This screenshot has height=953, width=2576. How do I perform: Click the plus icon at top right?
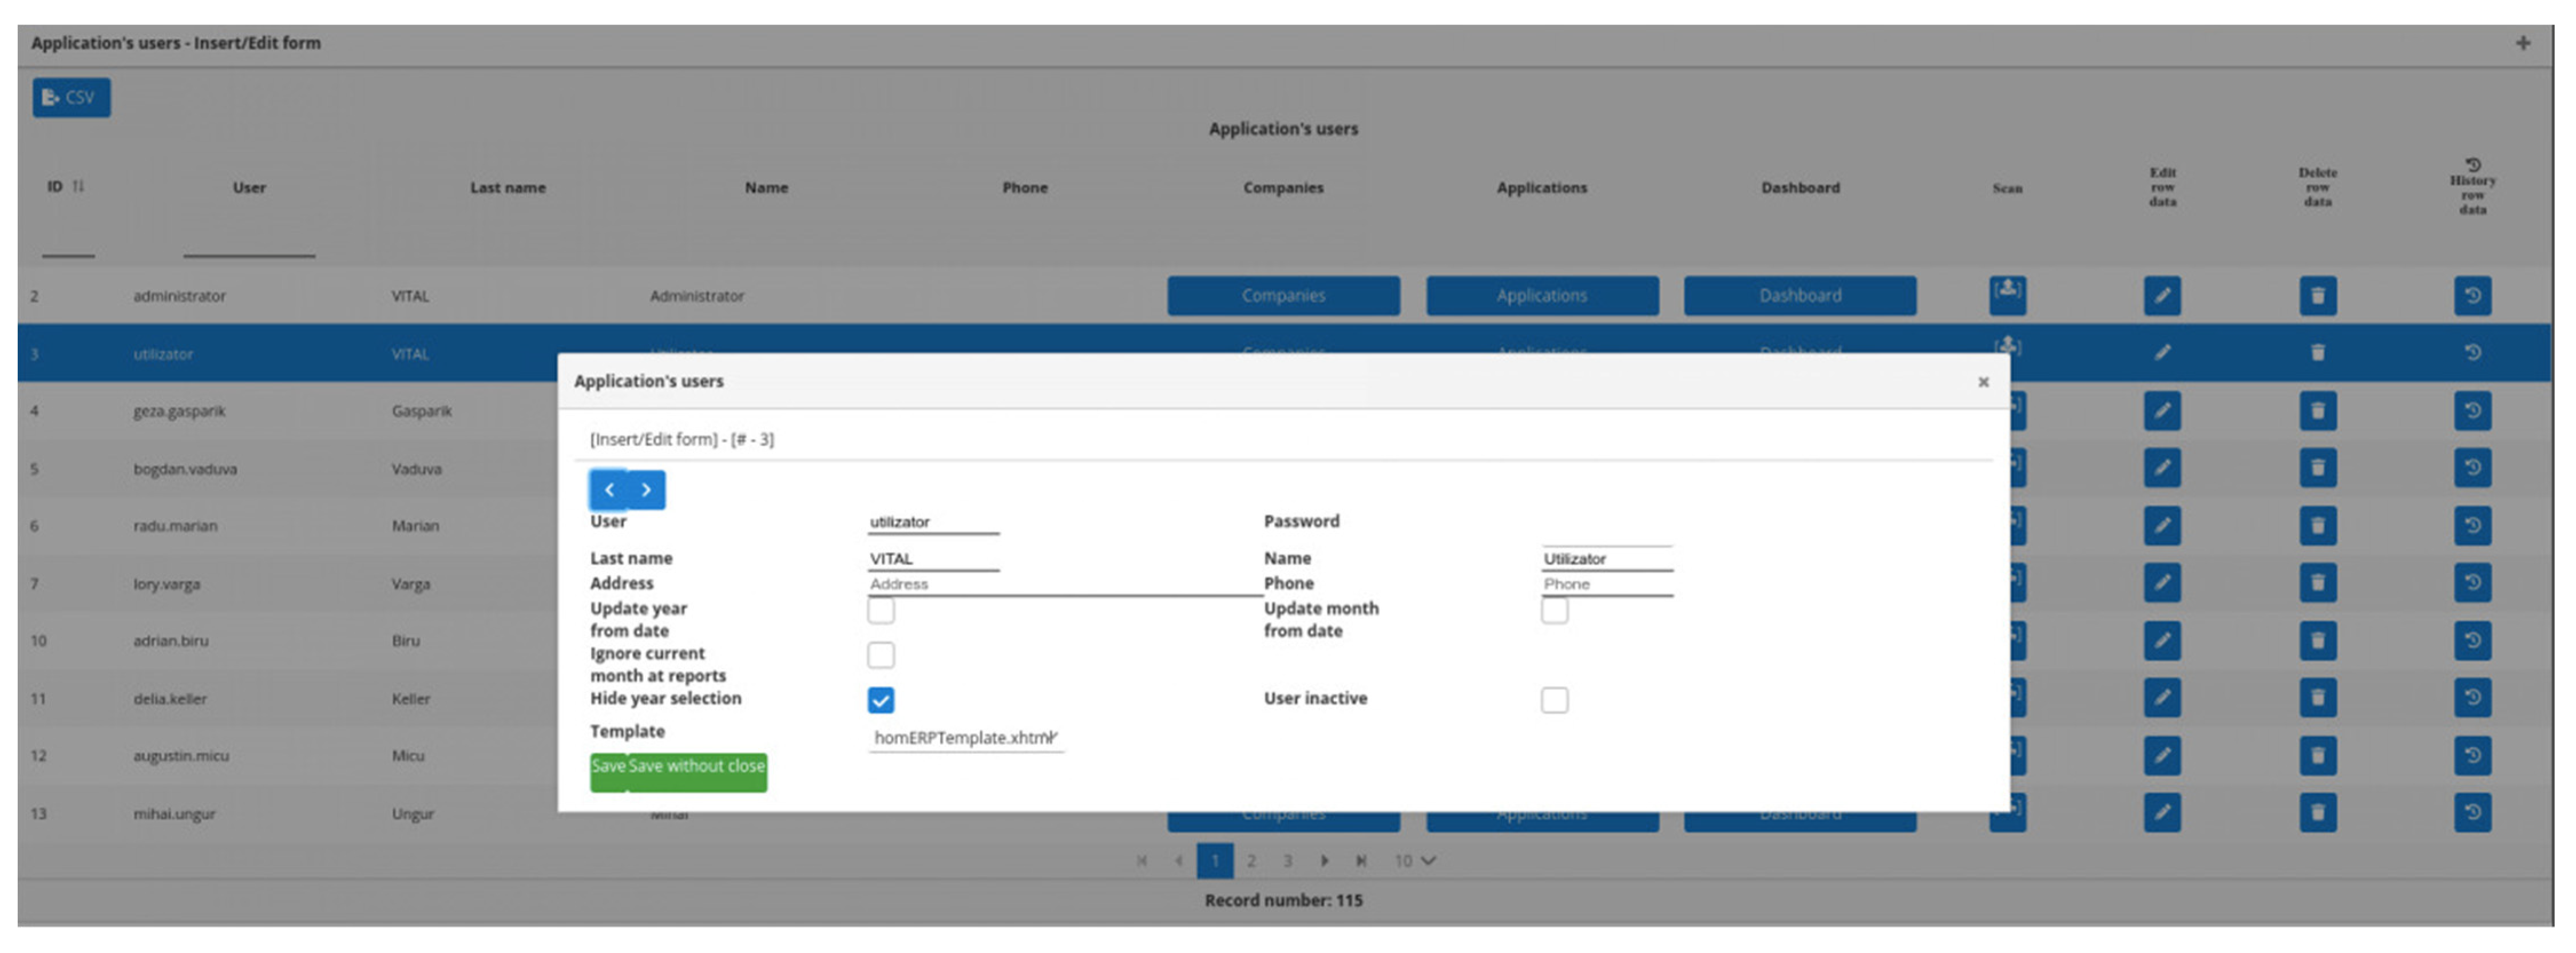point(2522,43)
